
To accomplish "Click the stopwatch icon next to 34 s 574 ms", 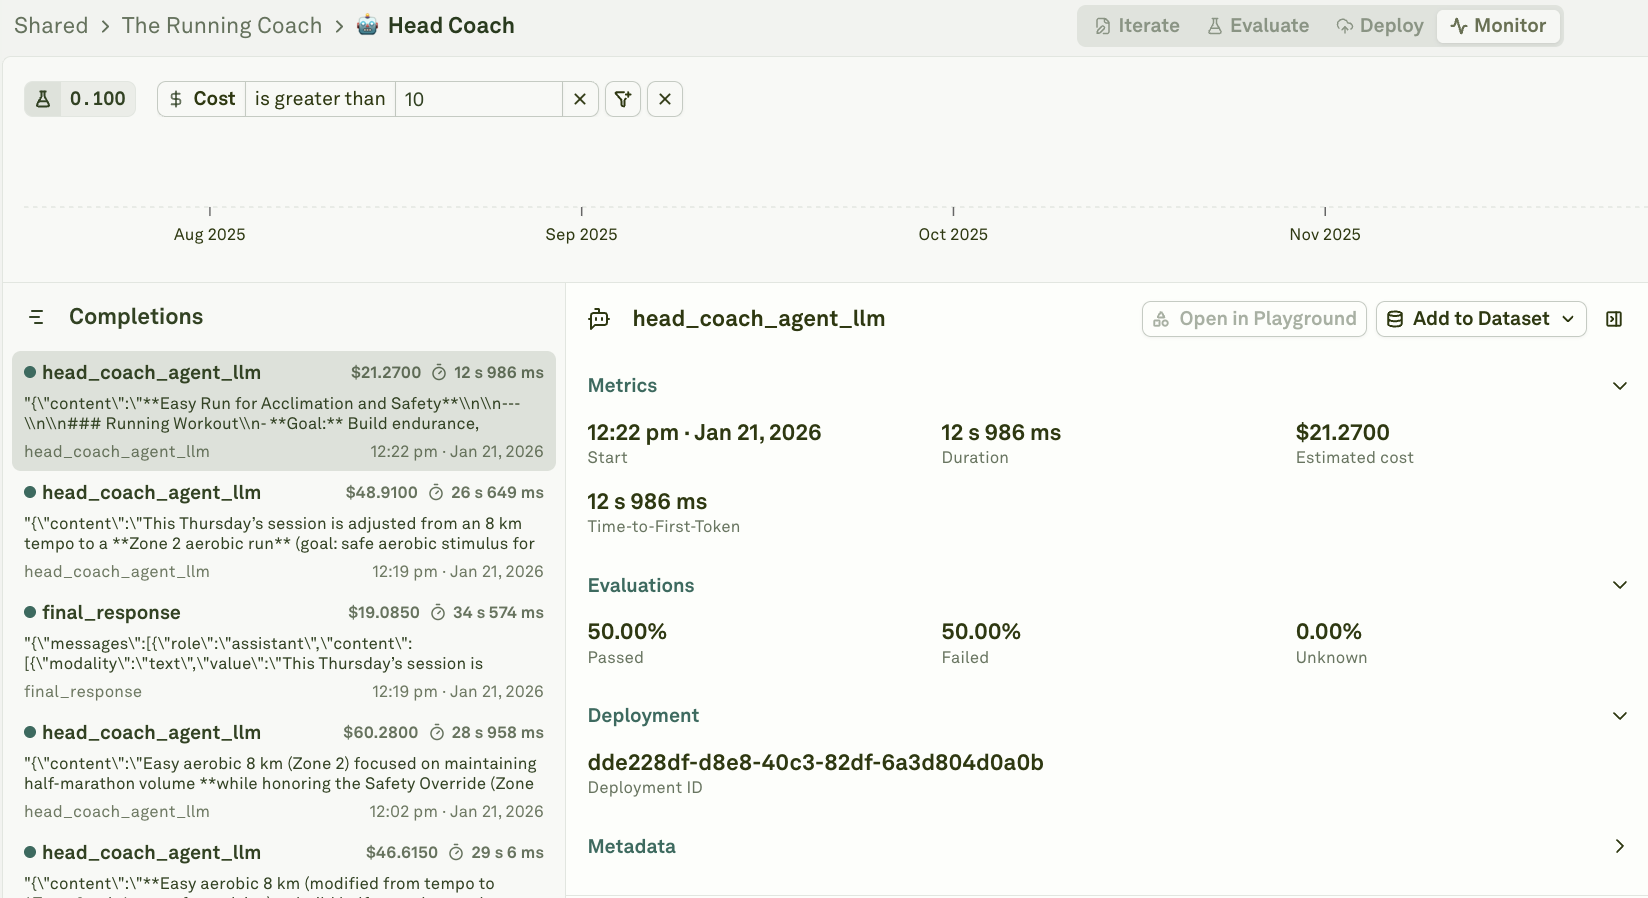I will click(x=438, y=613).
